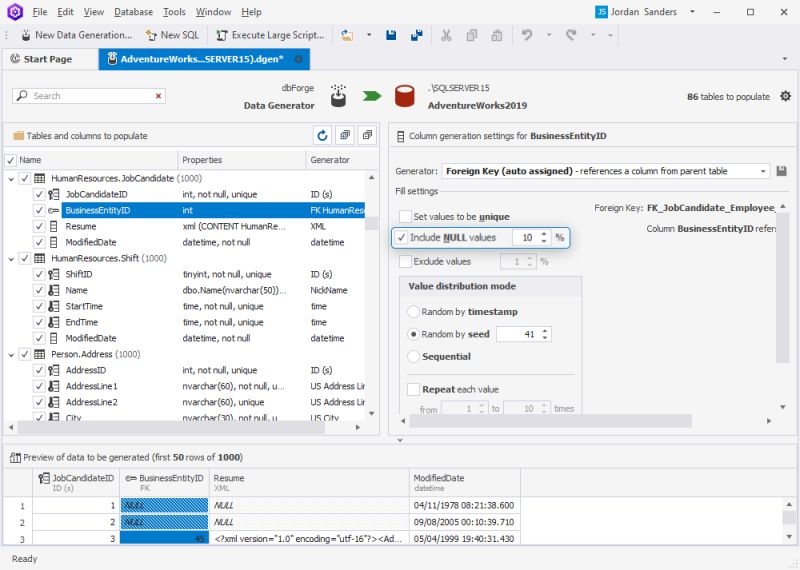The image size is (800, 570).
Task: Close the AdventureWorks dgen tab
Action: click(298, 59)
